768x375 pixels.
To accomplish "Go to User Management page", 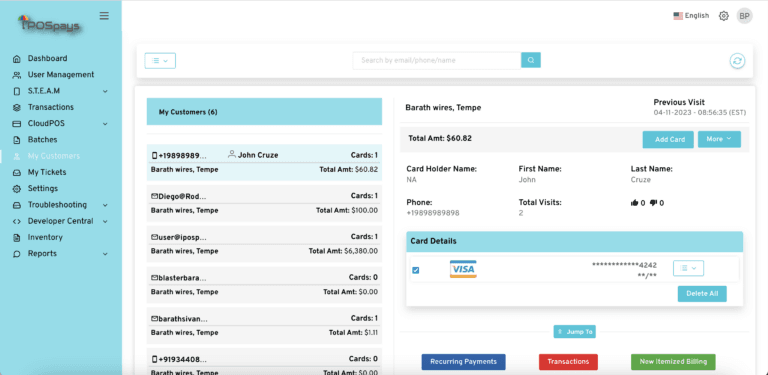I will 61,74.
